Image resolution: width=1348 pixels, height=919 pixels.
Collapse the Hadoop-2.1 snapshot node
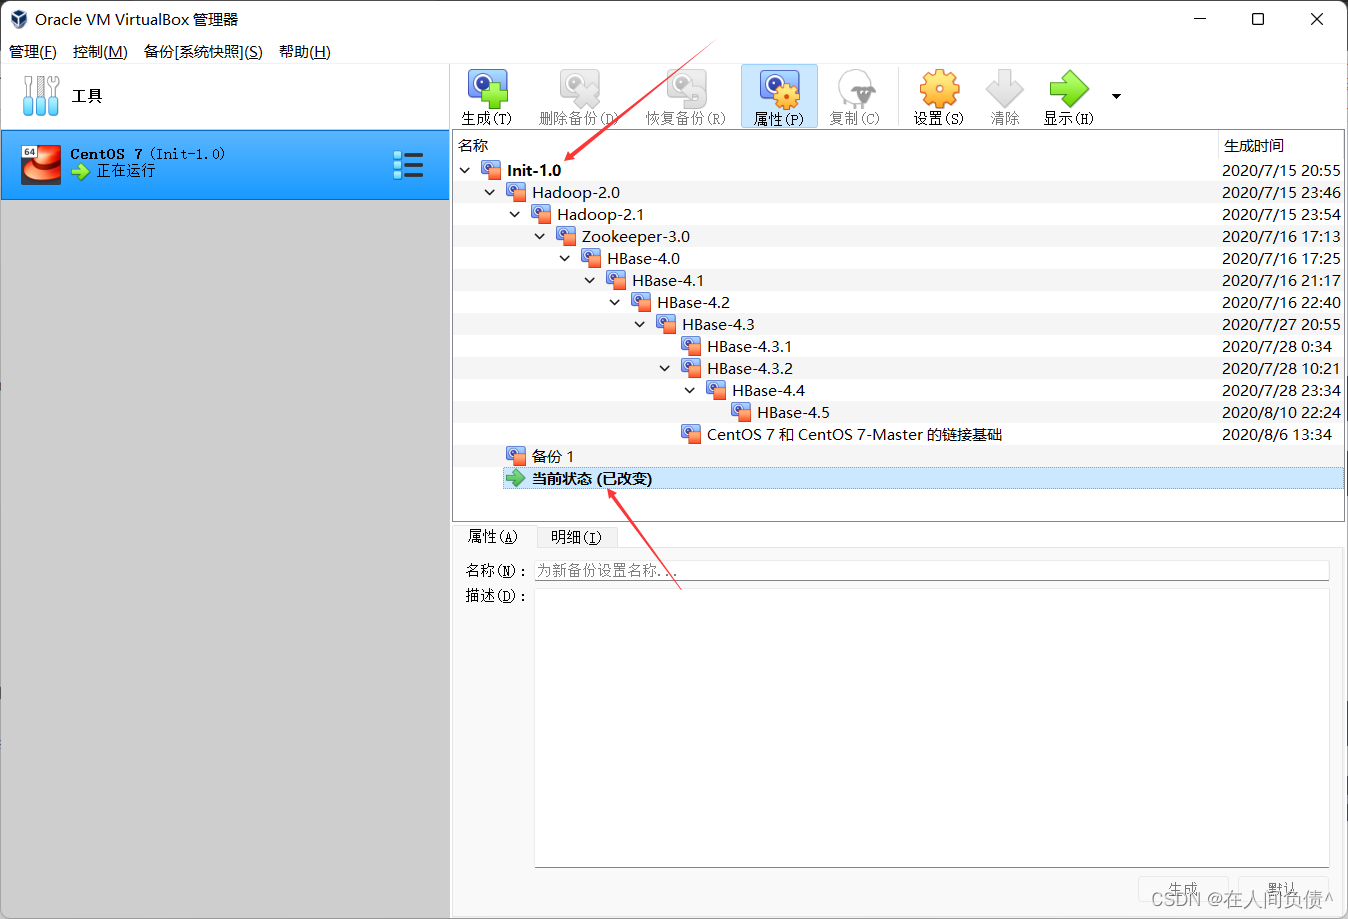coord(515,214)
